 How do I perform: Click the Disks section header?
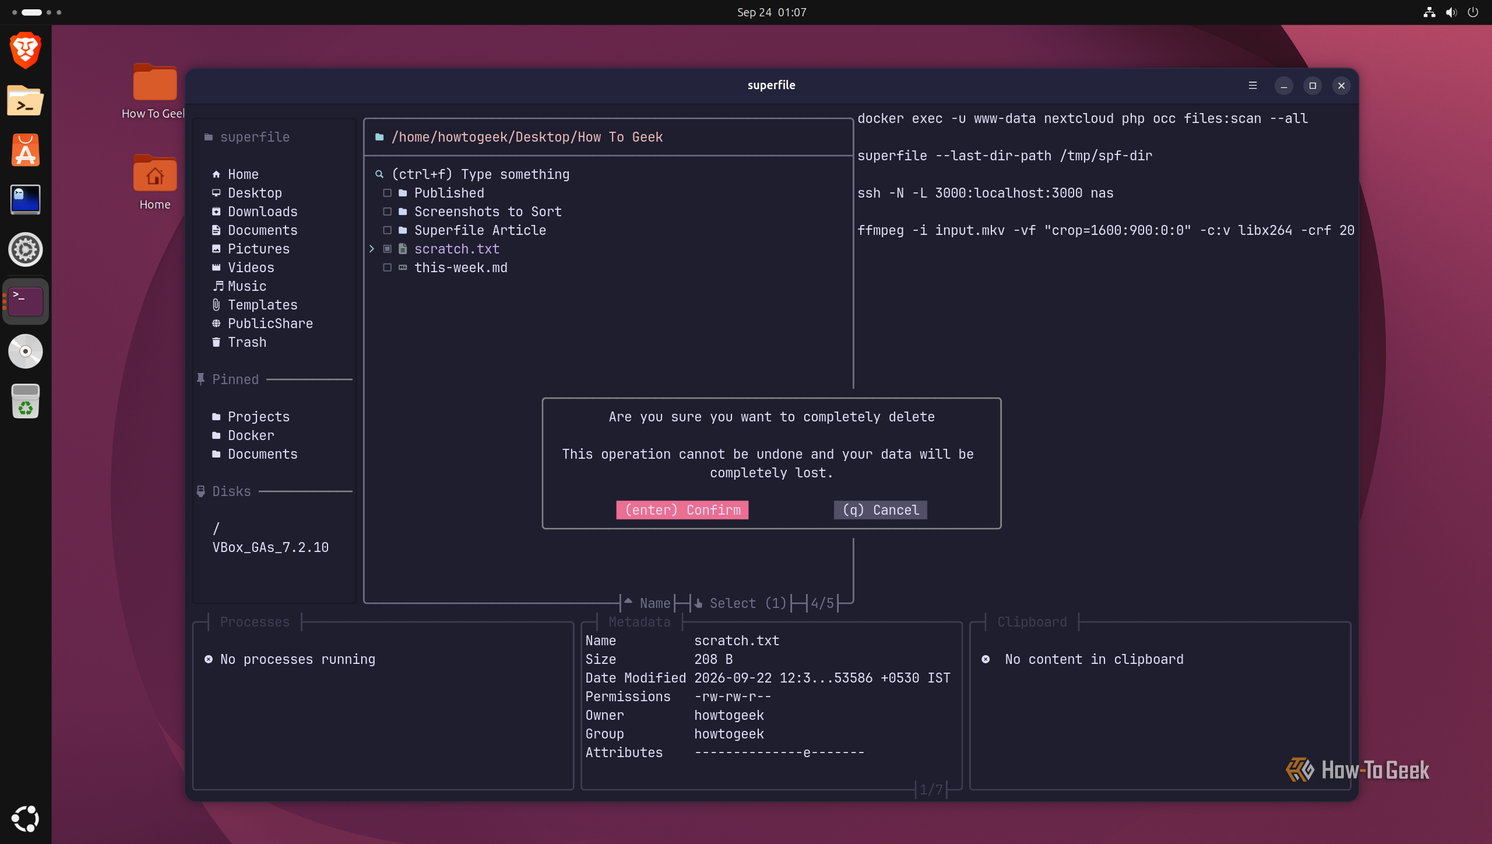click(224, 492)
